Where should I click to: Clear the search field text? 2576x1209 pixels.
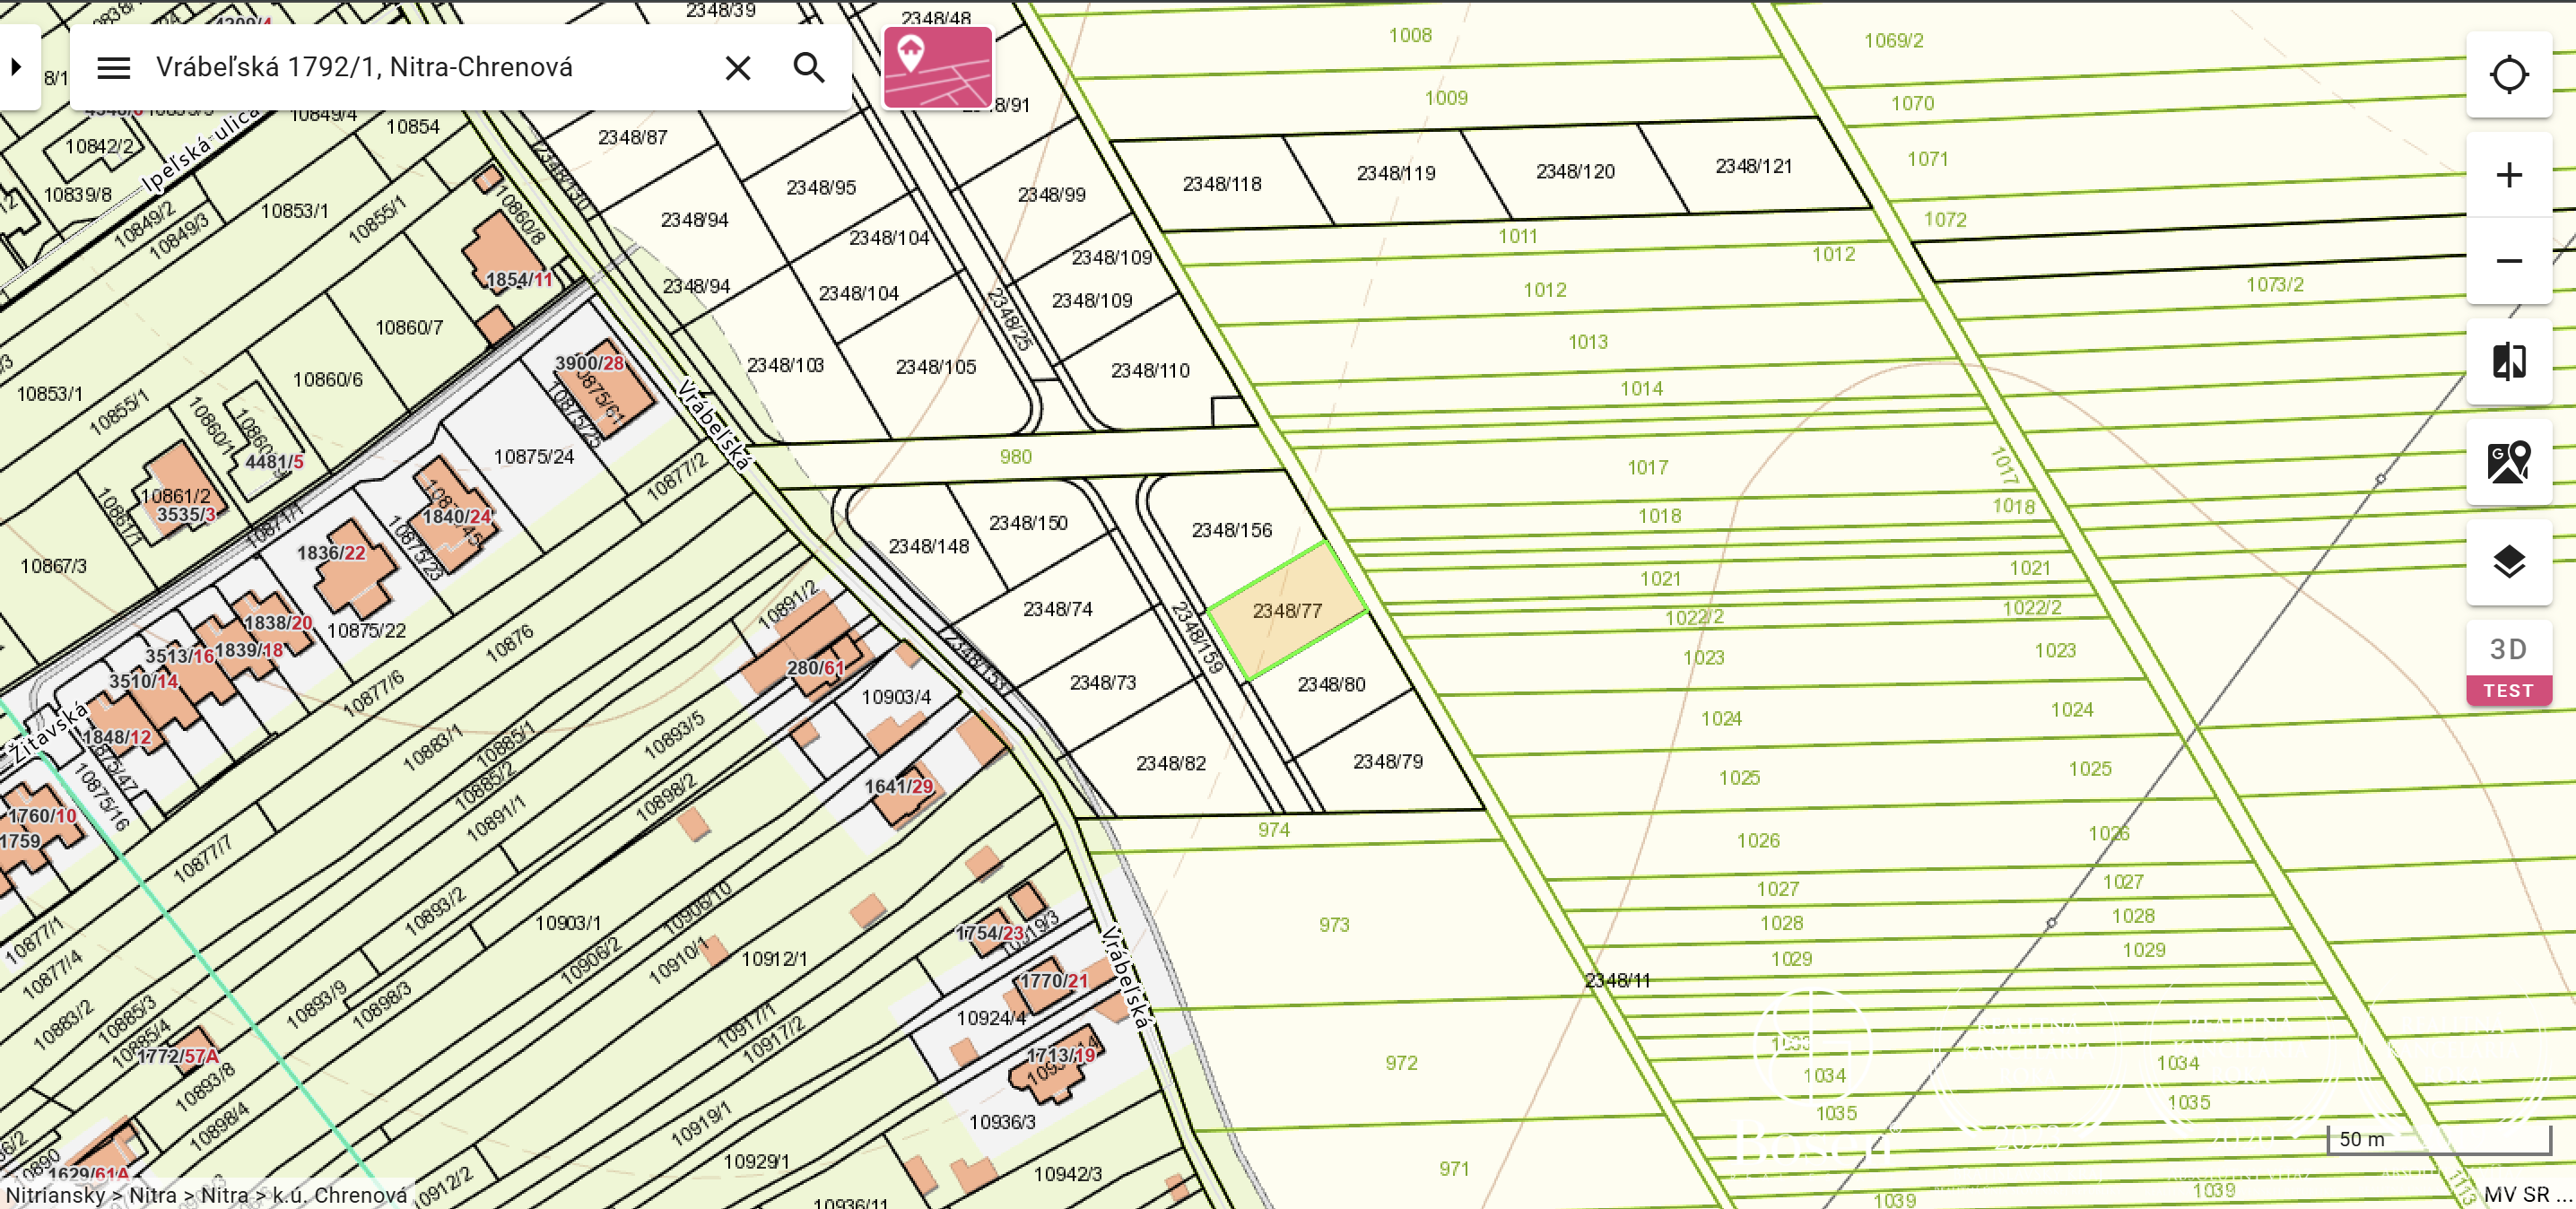click(x=737, y=68)
